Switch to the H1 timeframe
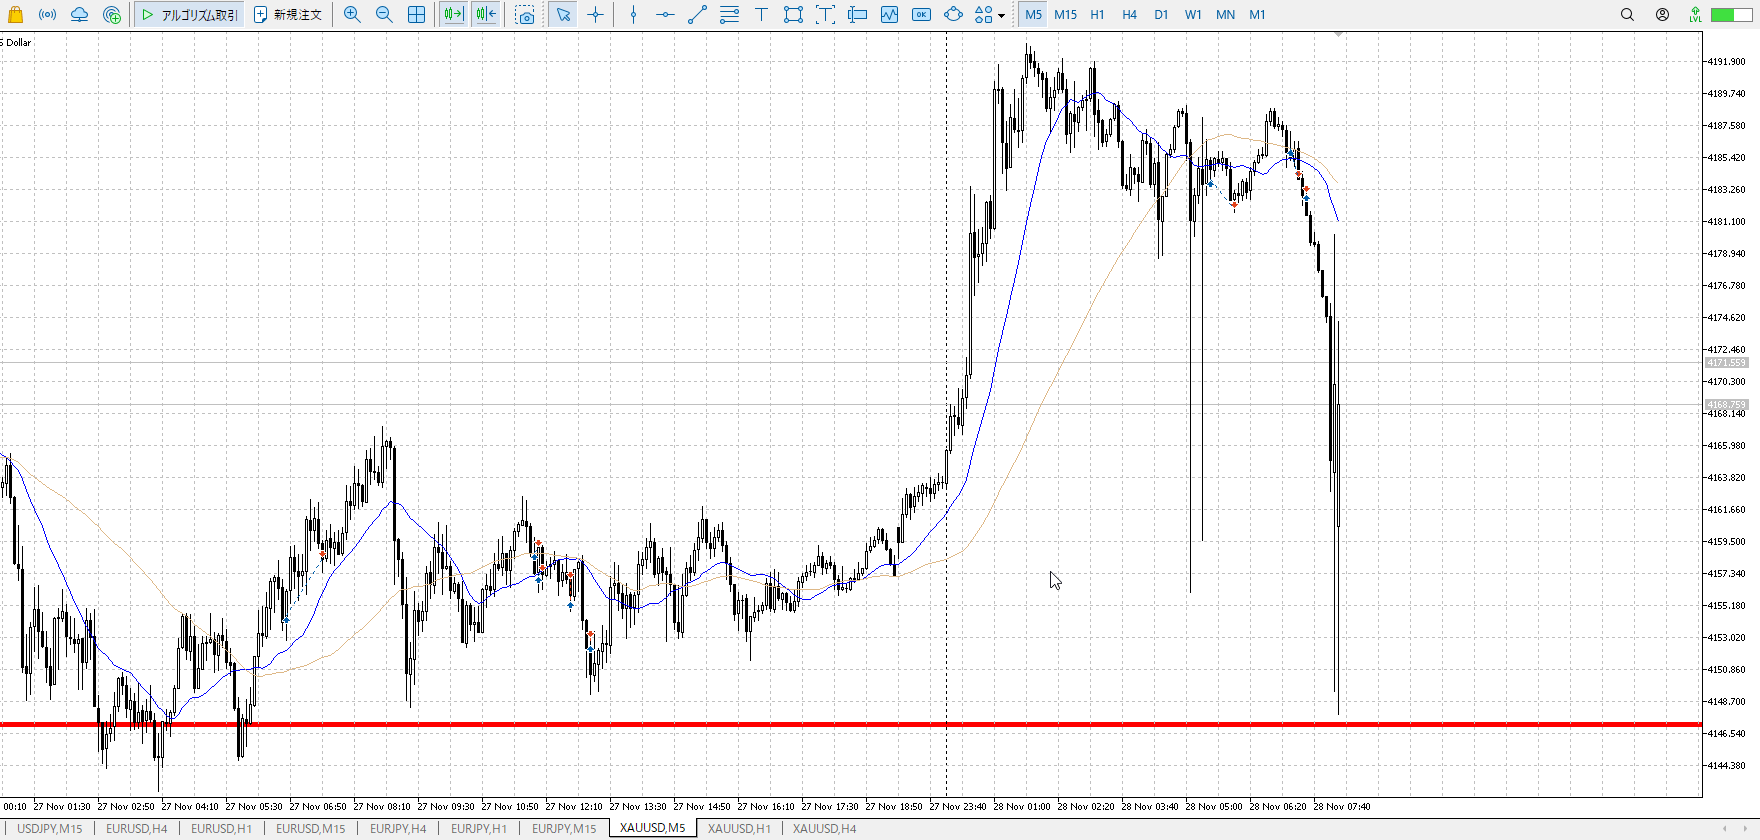Screen dimensions: 1760x840 [1097, 15]
